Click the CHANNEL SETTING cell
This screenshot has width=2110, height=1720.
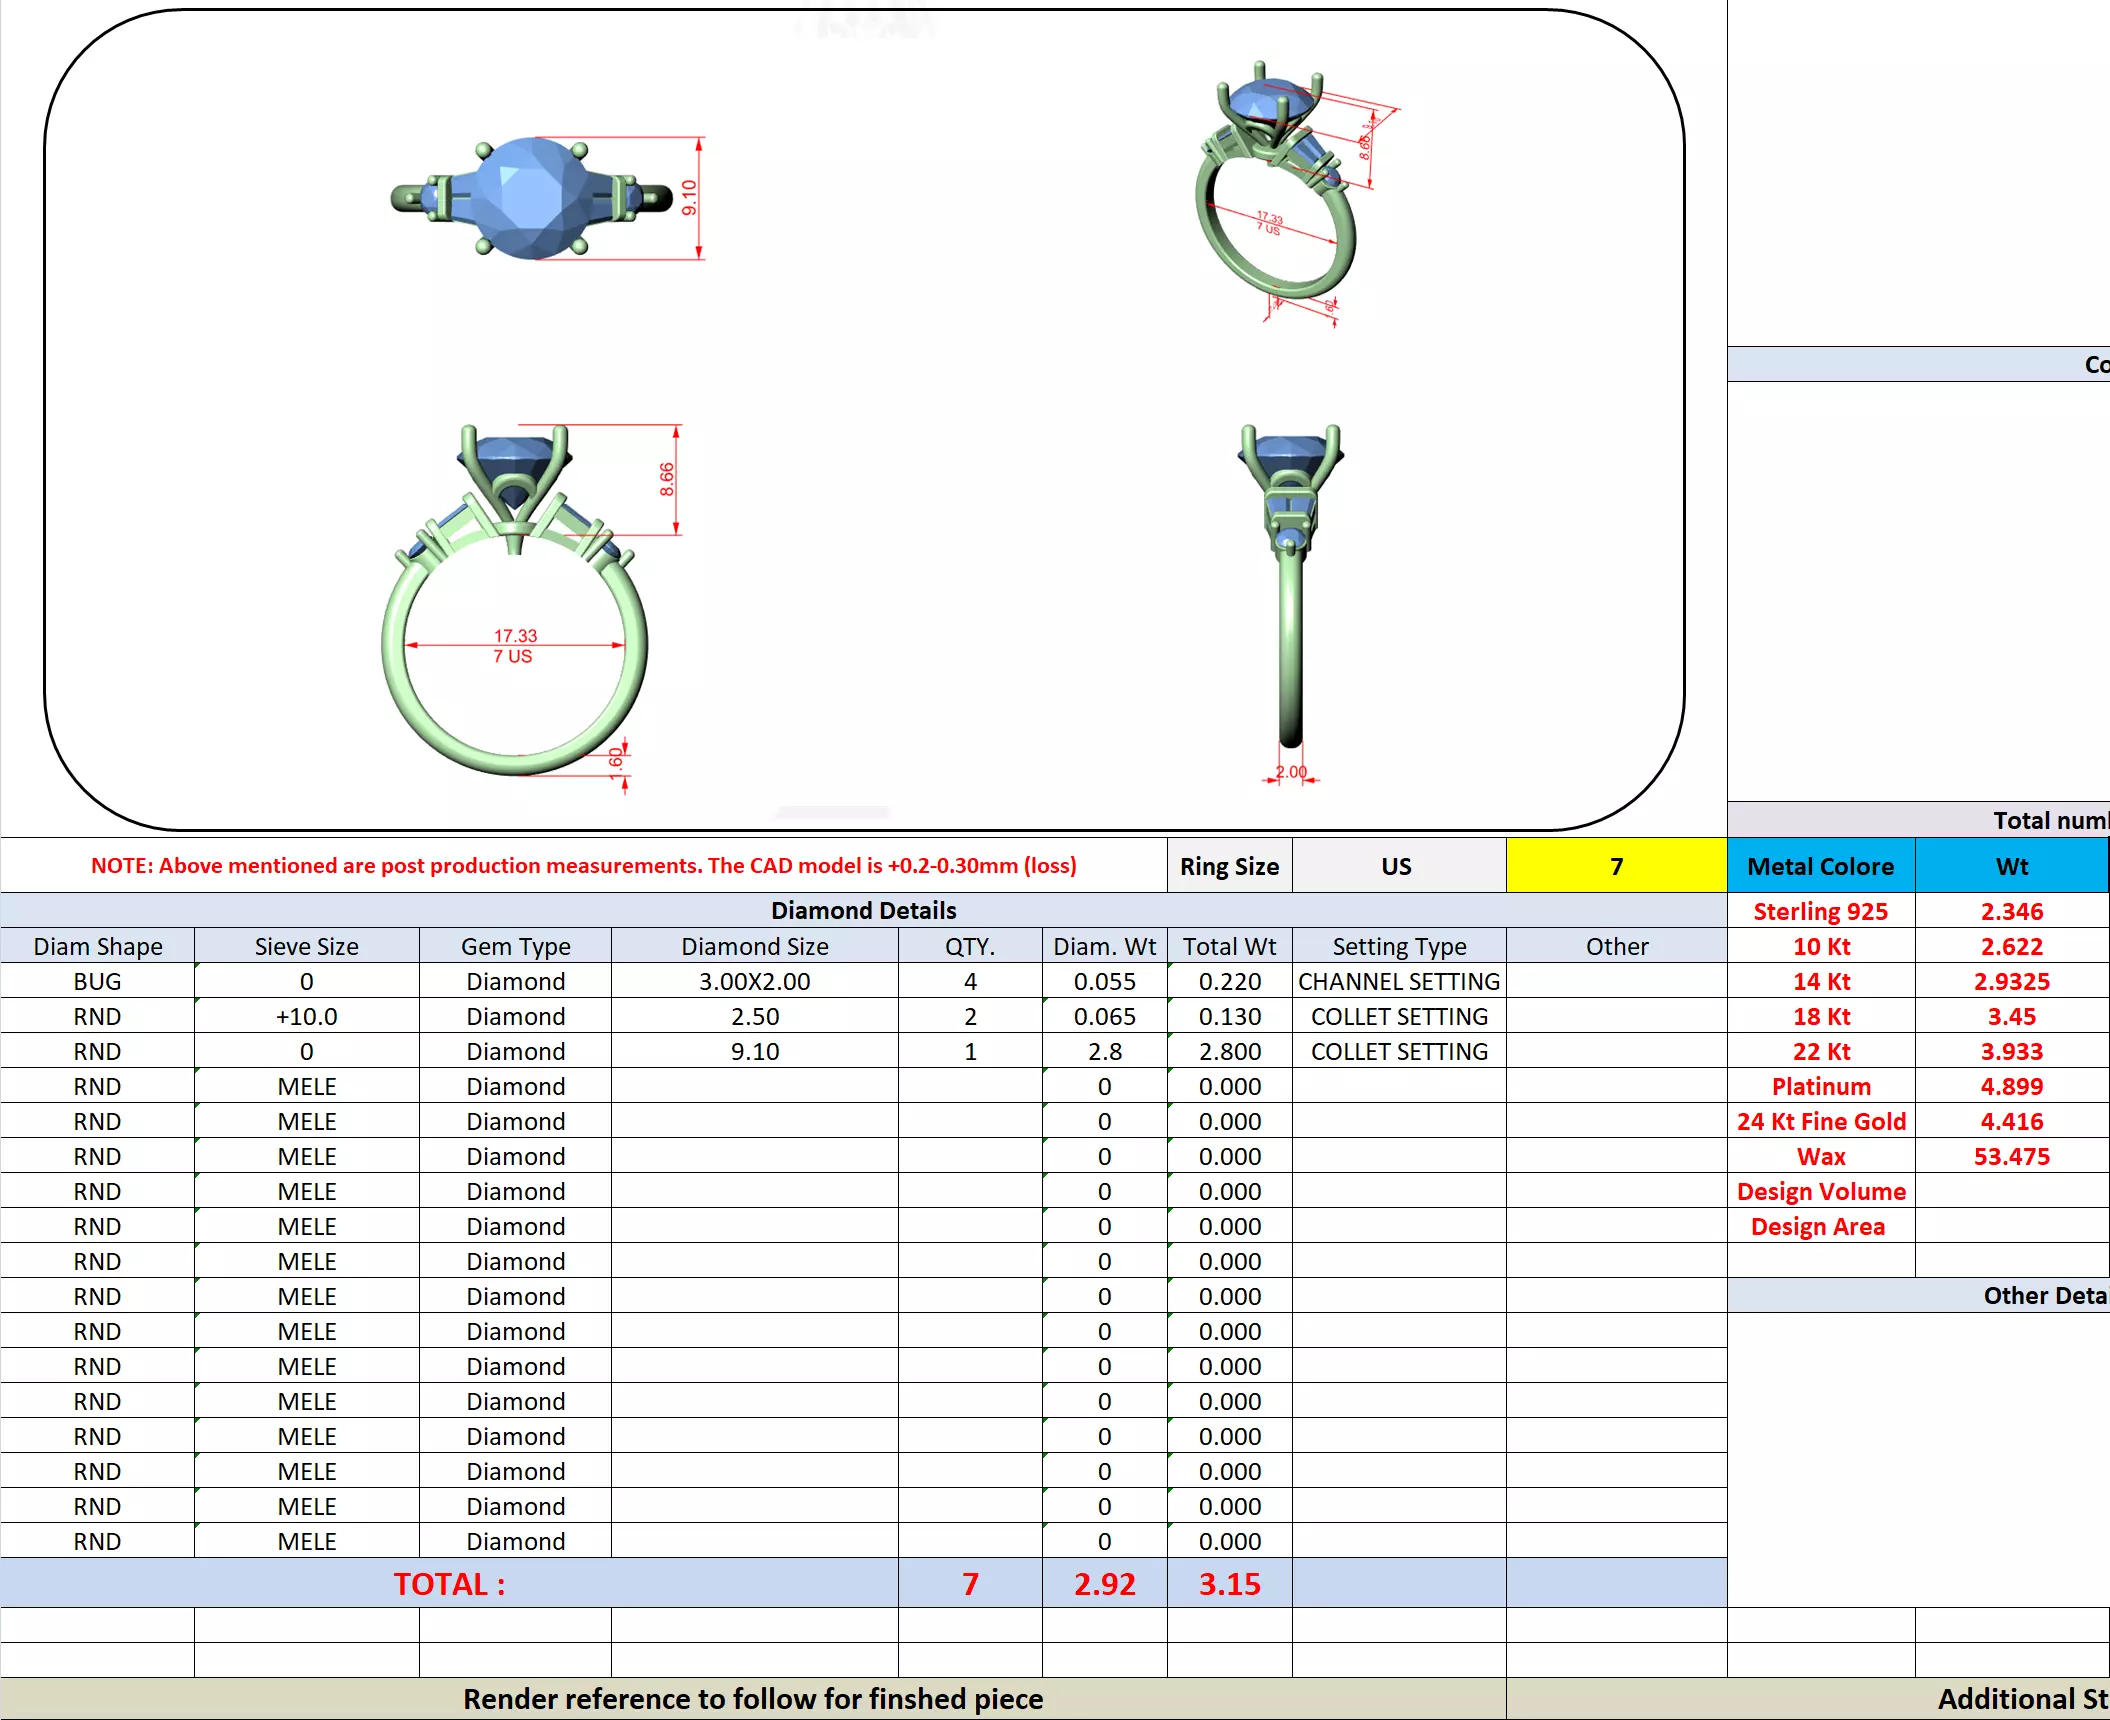click(x=1398, y=981)
